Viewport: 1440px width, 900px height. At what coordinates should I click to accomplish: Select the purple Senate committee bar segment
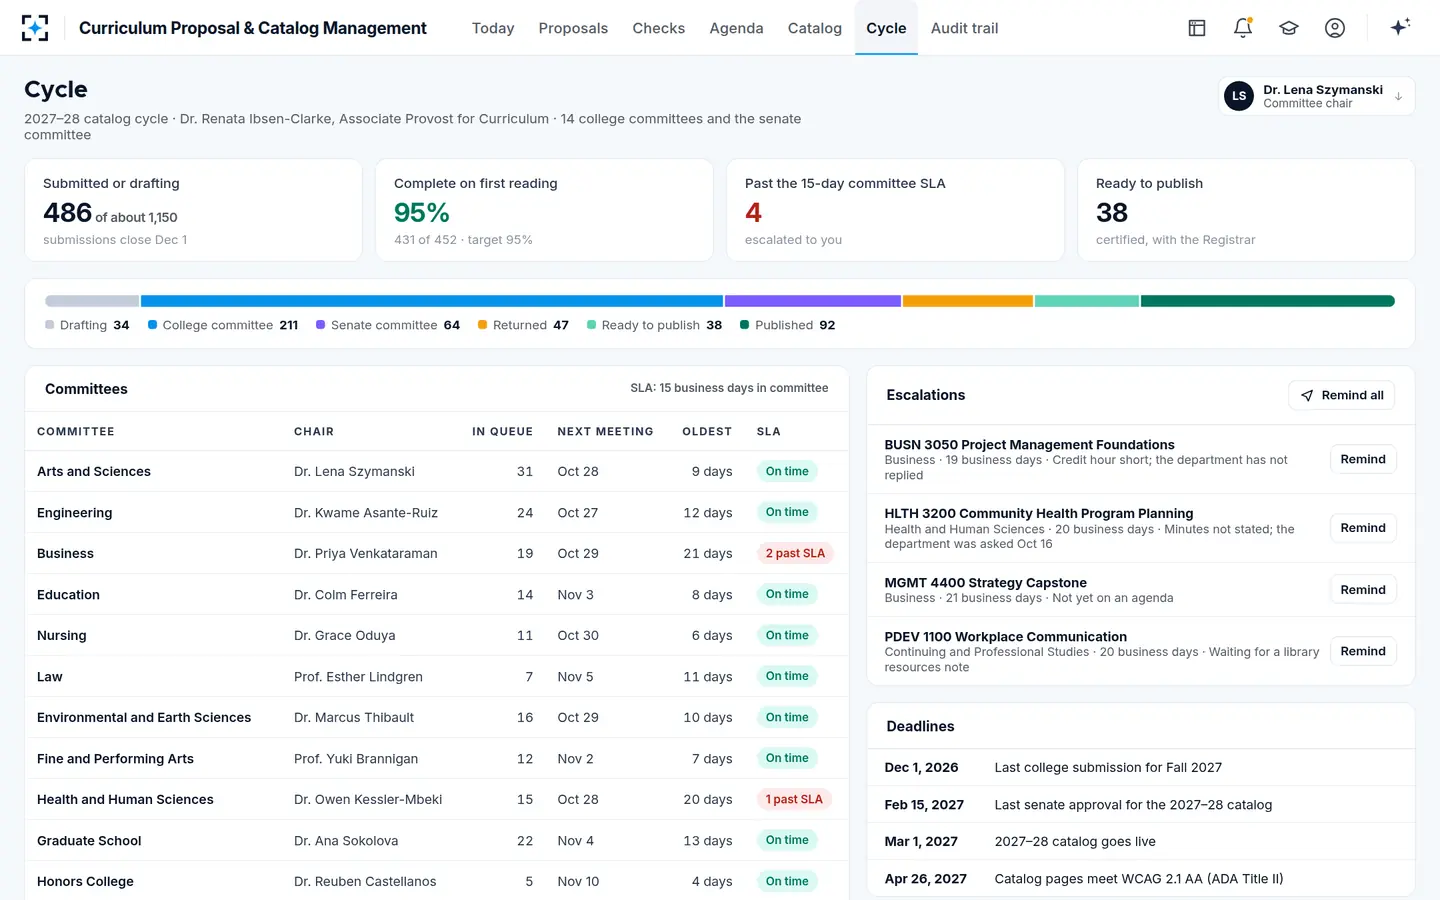tap(813, 301)
